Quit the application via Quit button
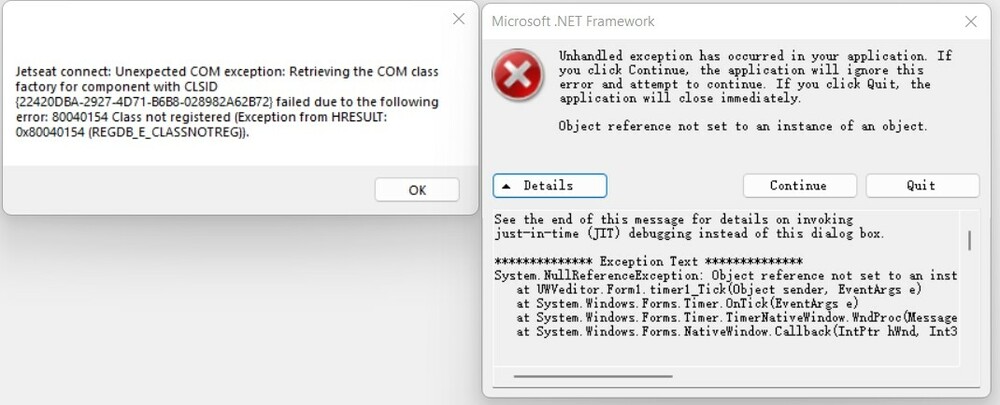The image size is (1000, 405). pos(921,186)
